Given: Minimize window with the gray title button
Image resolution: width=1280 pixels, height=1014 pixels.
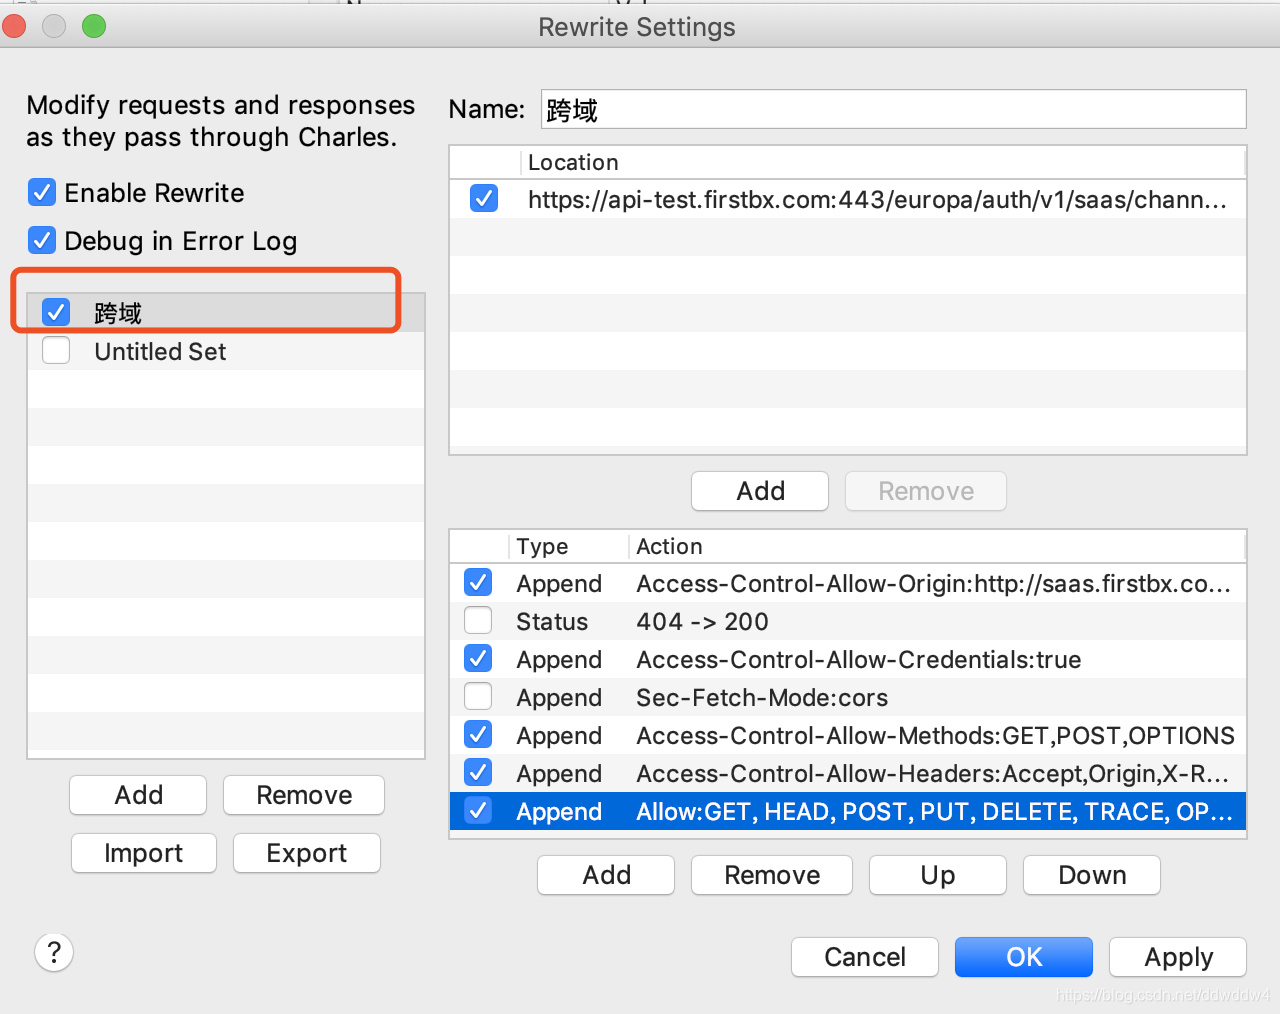Looking at the screenshot, I should point(54,26).
